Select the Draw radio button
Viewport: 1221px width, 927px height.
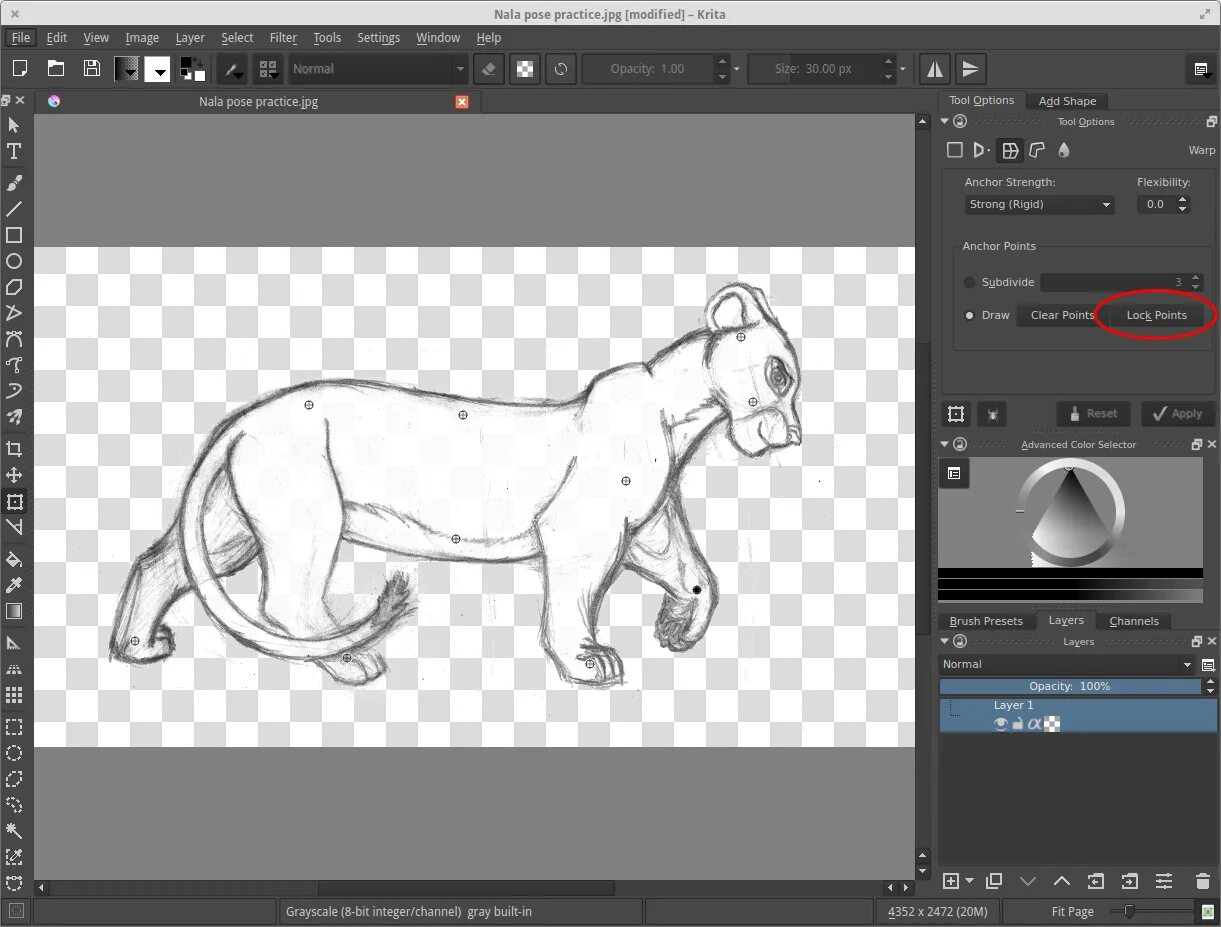click(969, 315)
